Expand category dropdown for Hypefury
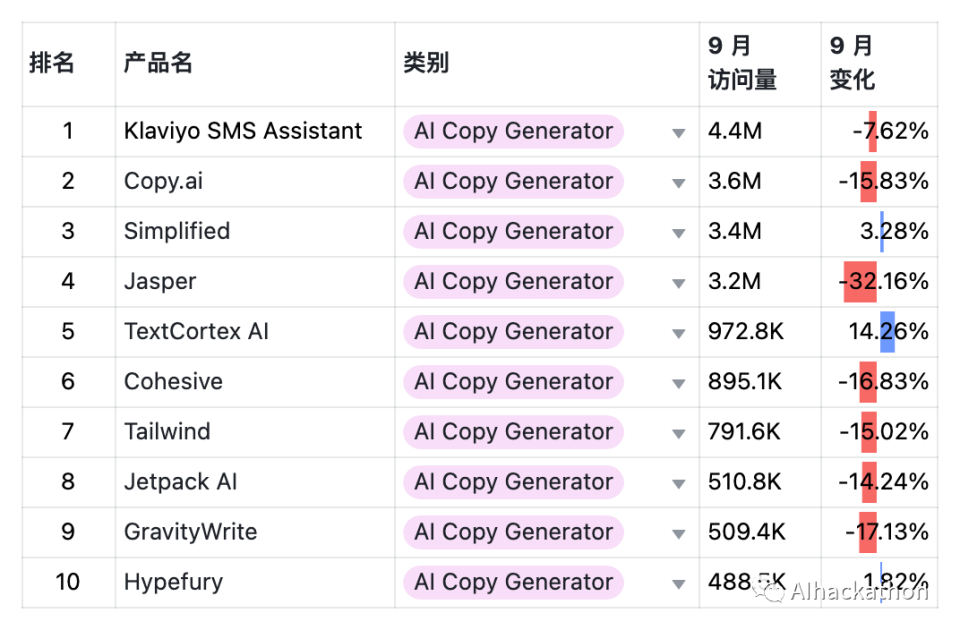The height and width of the screenshot is (630, 960). [679, 584]
